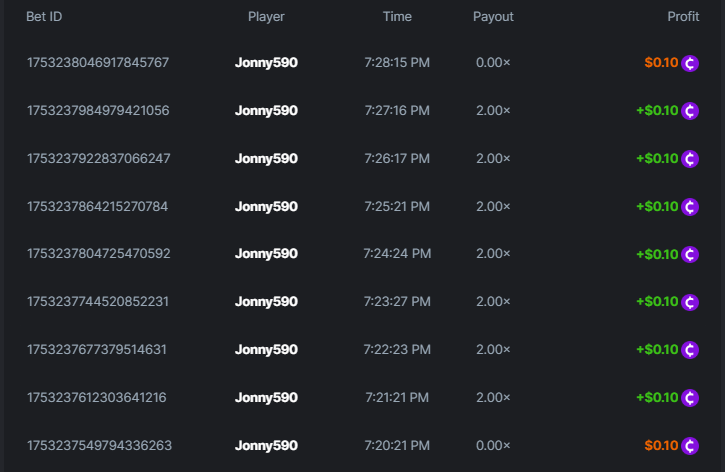The image size is (725, 472).
Task: Click the coin icon in the 7:22:23 PM row
Action: click(690, 350)
